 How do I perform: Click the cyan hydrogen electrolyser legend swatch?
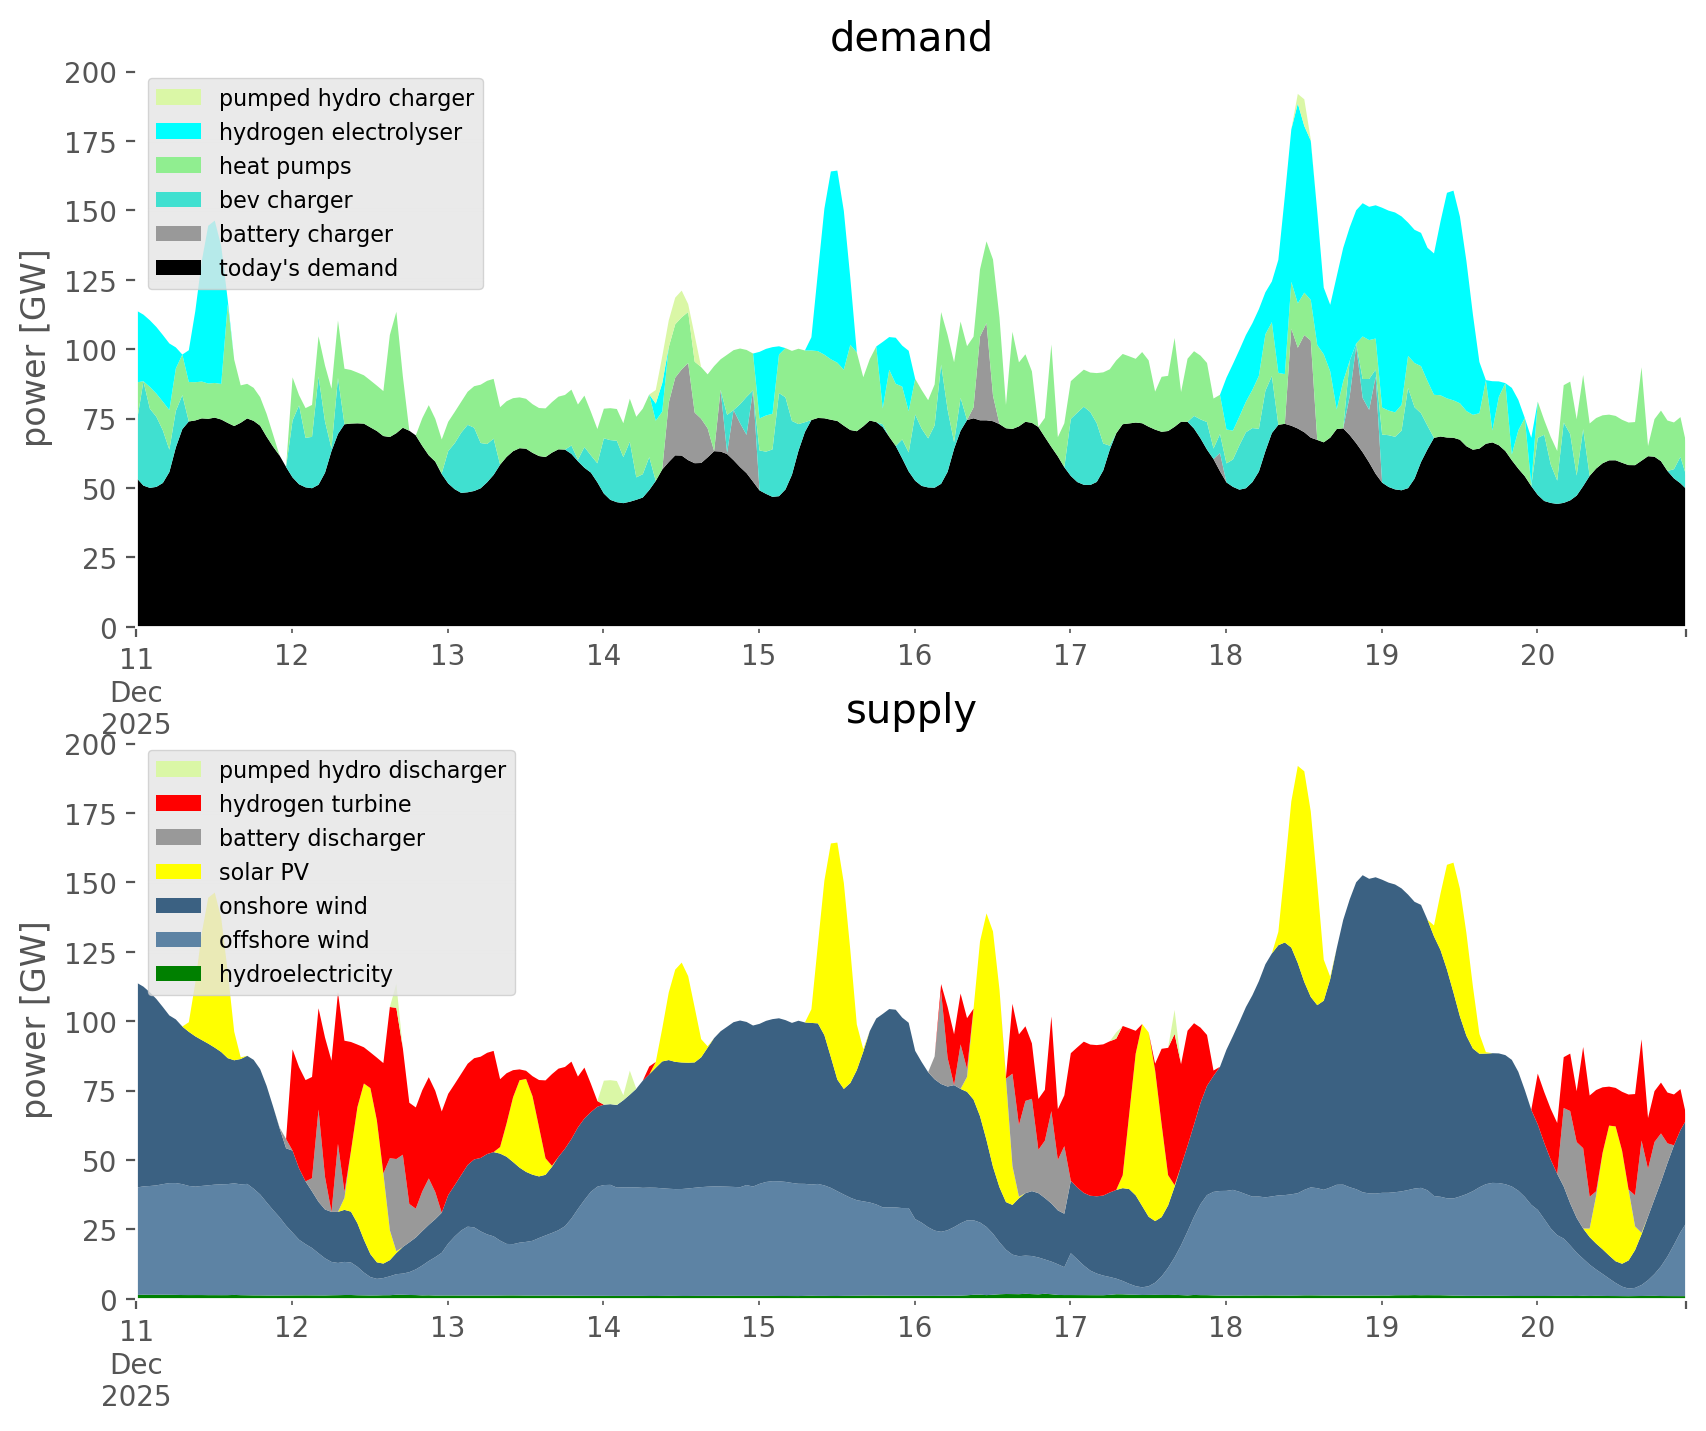[x=179, y=132]
